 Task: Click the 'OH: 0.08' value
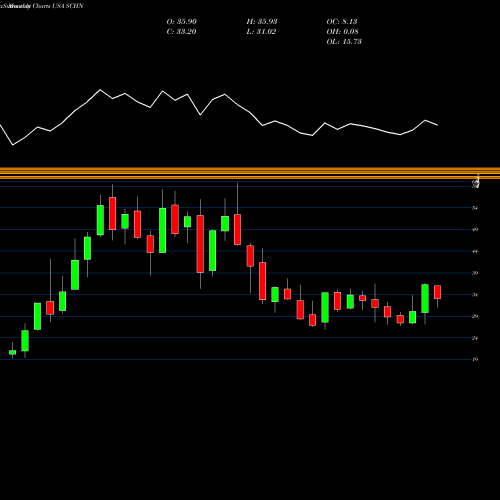pos(343,32)
